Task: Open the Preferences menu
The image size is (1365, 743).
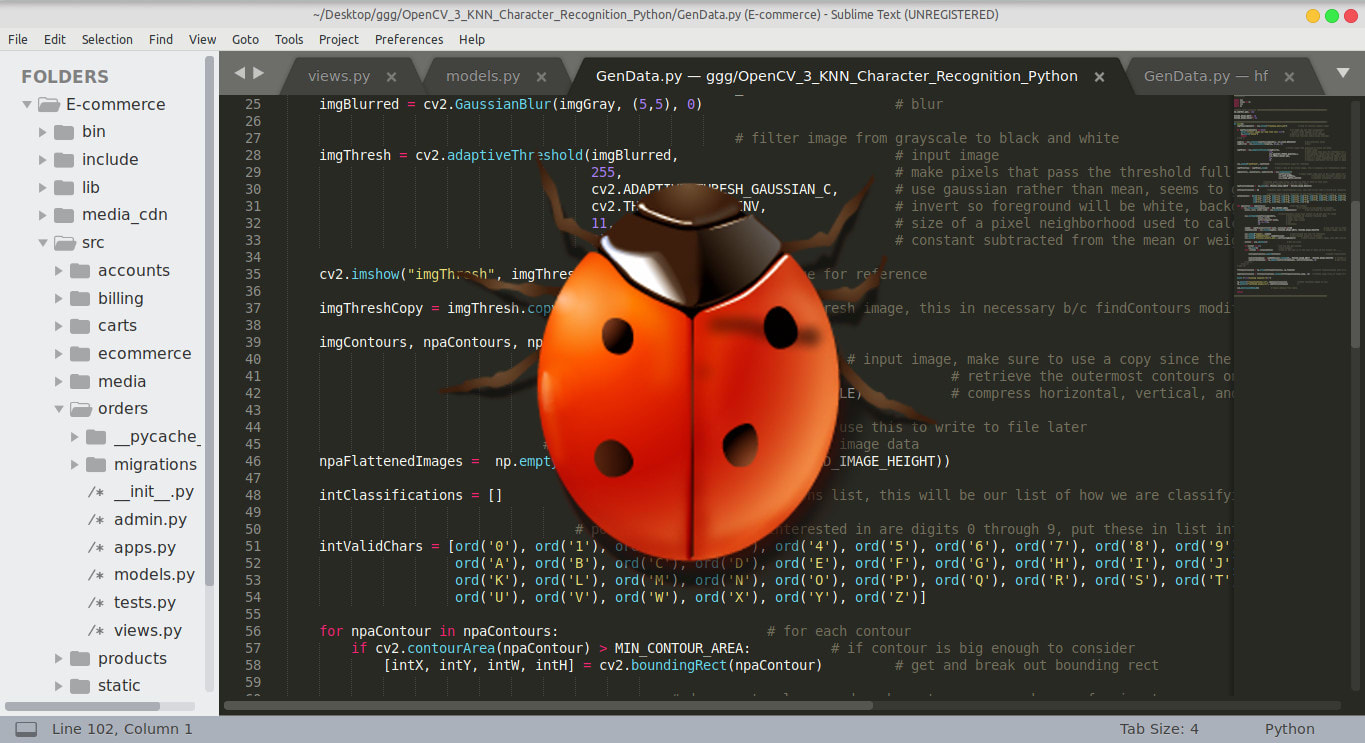Action: [408, 39]
